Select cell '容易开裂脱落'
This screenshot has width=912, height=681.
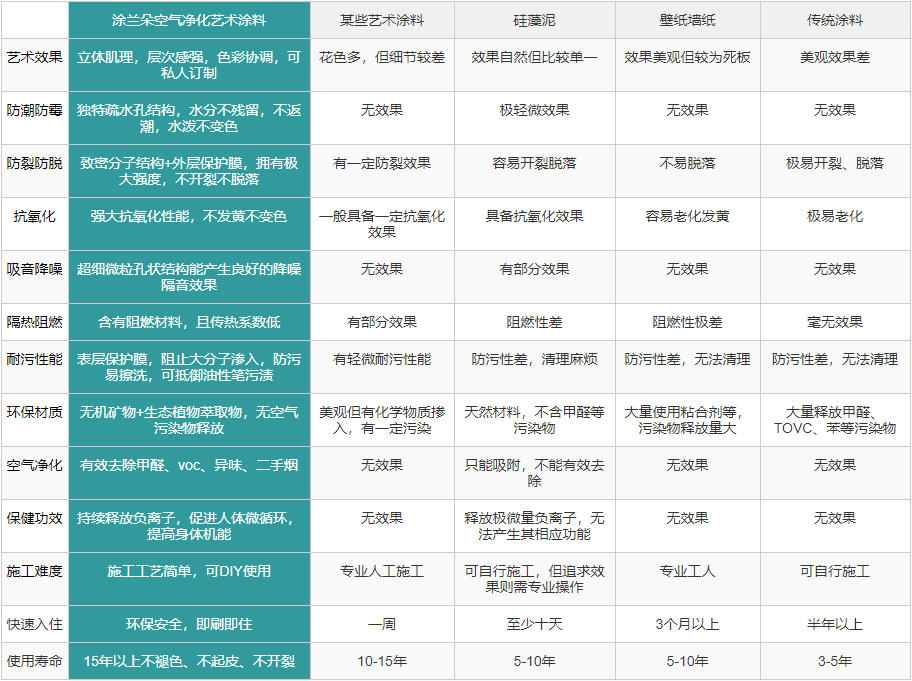(x=535, y=171)
